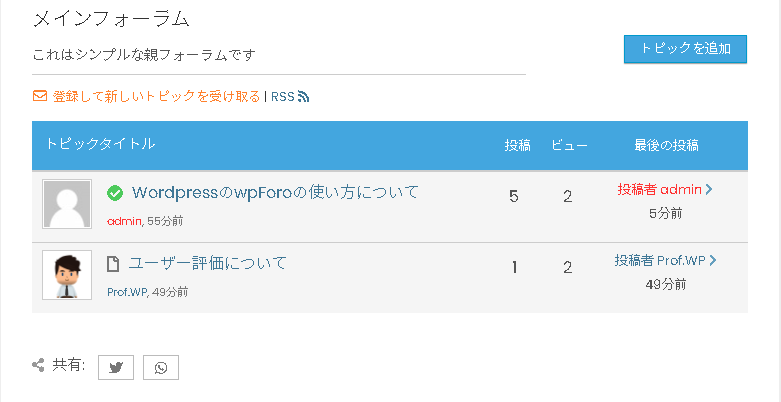
Task: Click the green solved checkmark icon
Action: coord(115,193)
